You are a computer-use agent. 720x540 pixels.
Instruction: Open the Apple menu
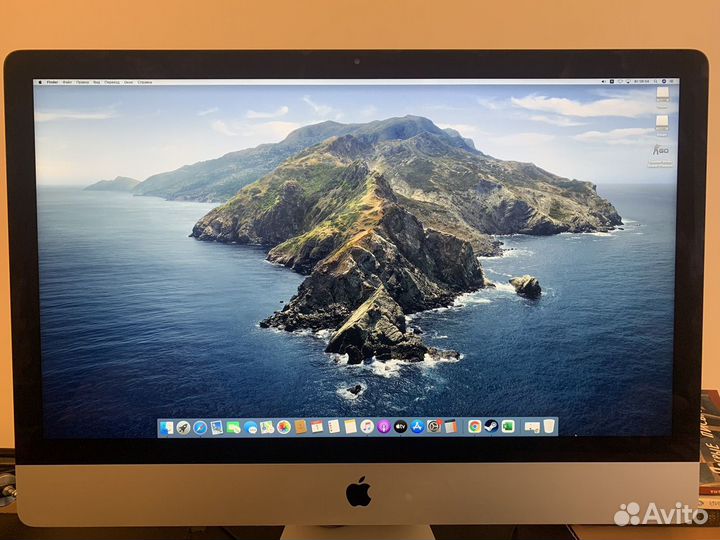tap(40, 82)
